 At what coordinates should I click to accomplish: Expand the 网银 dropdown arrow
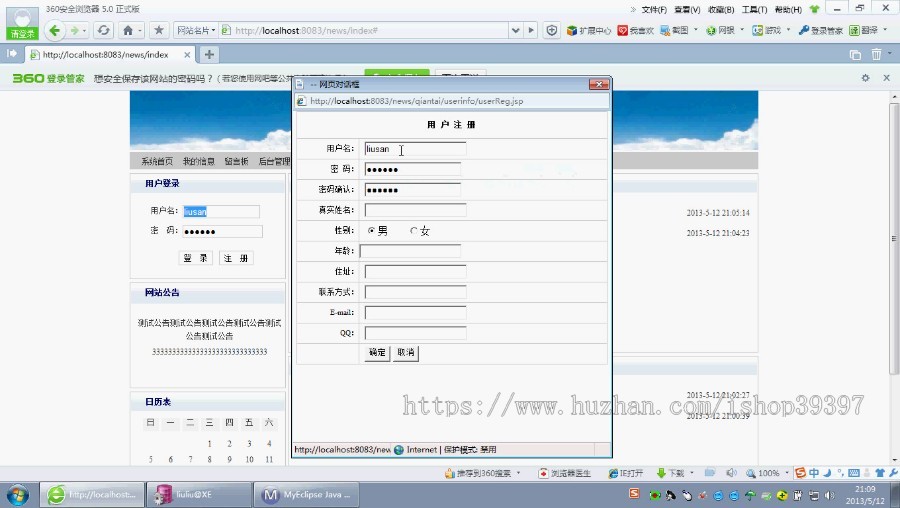tap(742, 29)
